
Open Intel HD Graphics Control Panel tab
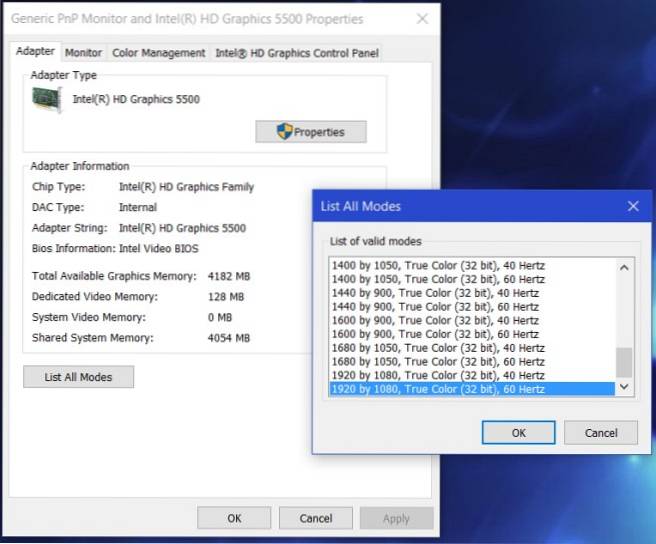pos(297,53)
